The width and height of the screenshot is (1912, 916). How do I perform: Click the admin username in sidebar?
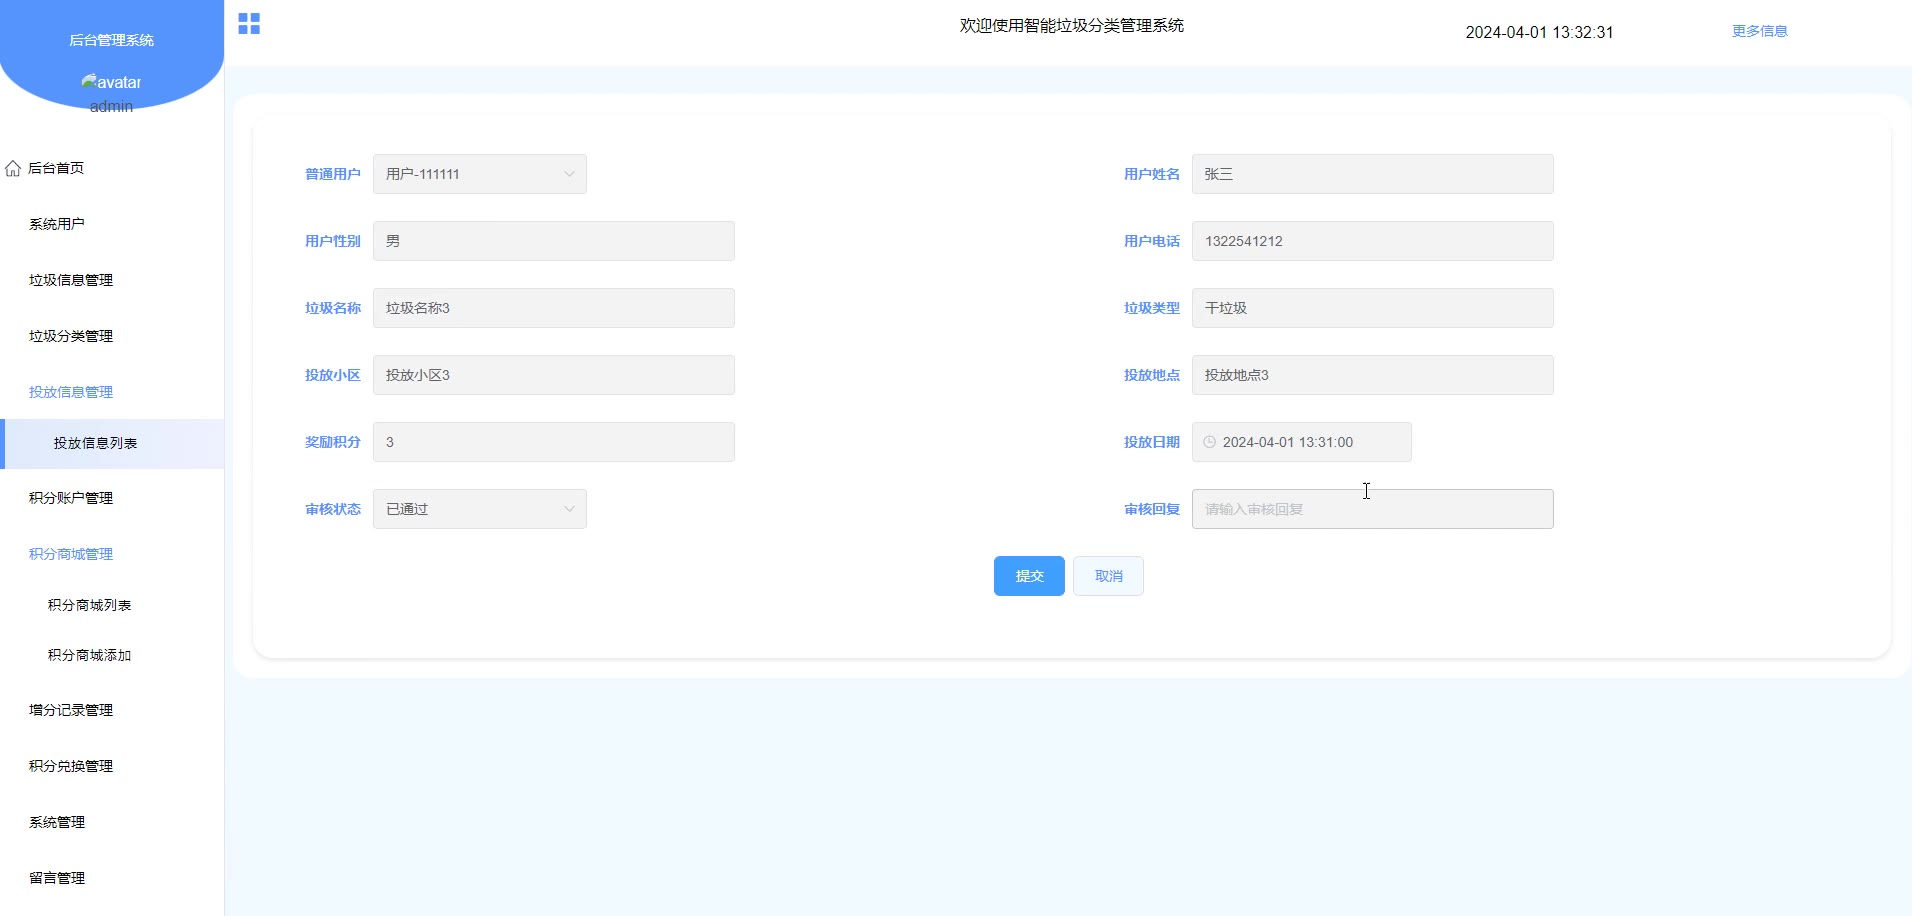(111, 106)
